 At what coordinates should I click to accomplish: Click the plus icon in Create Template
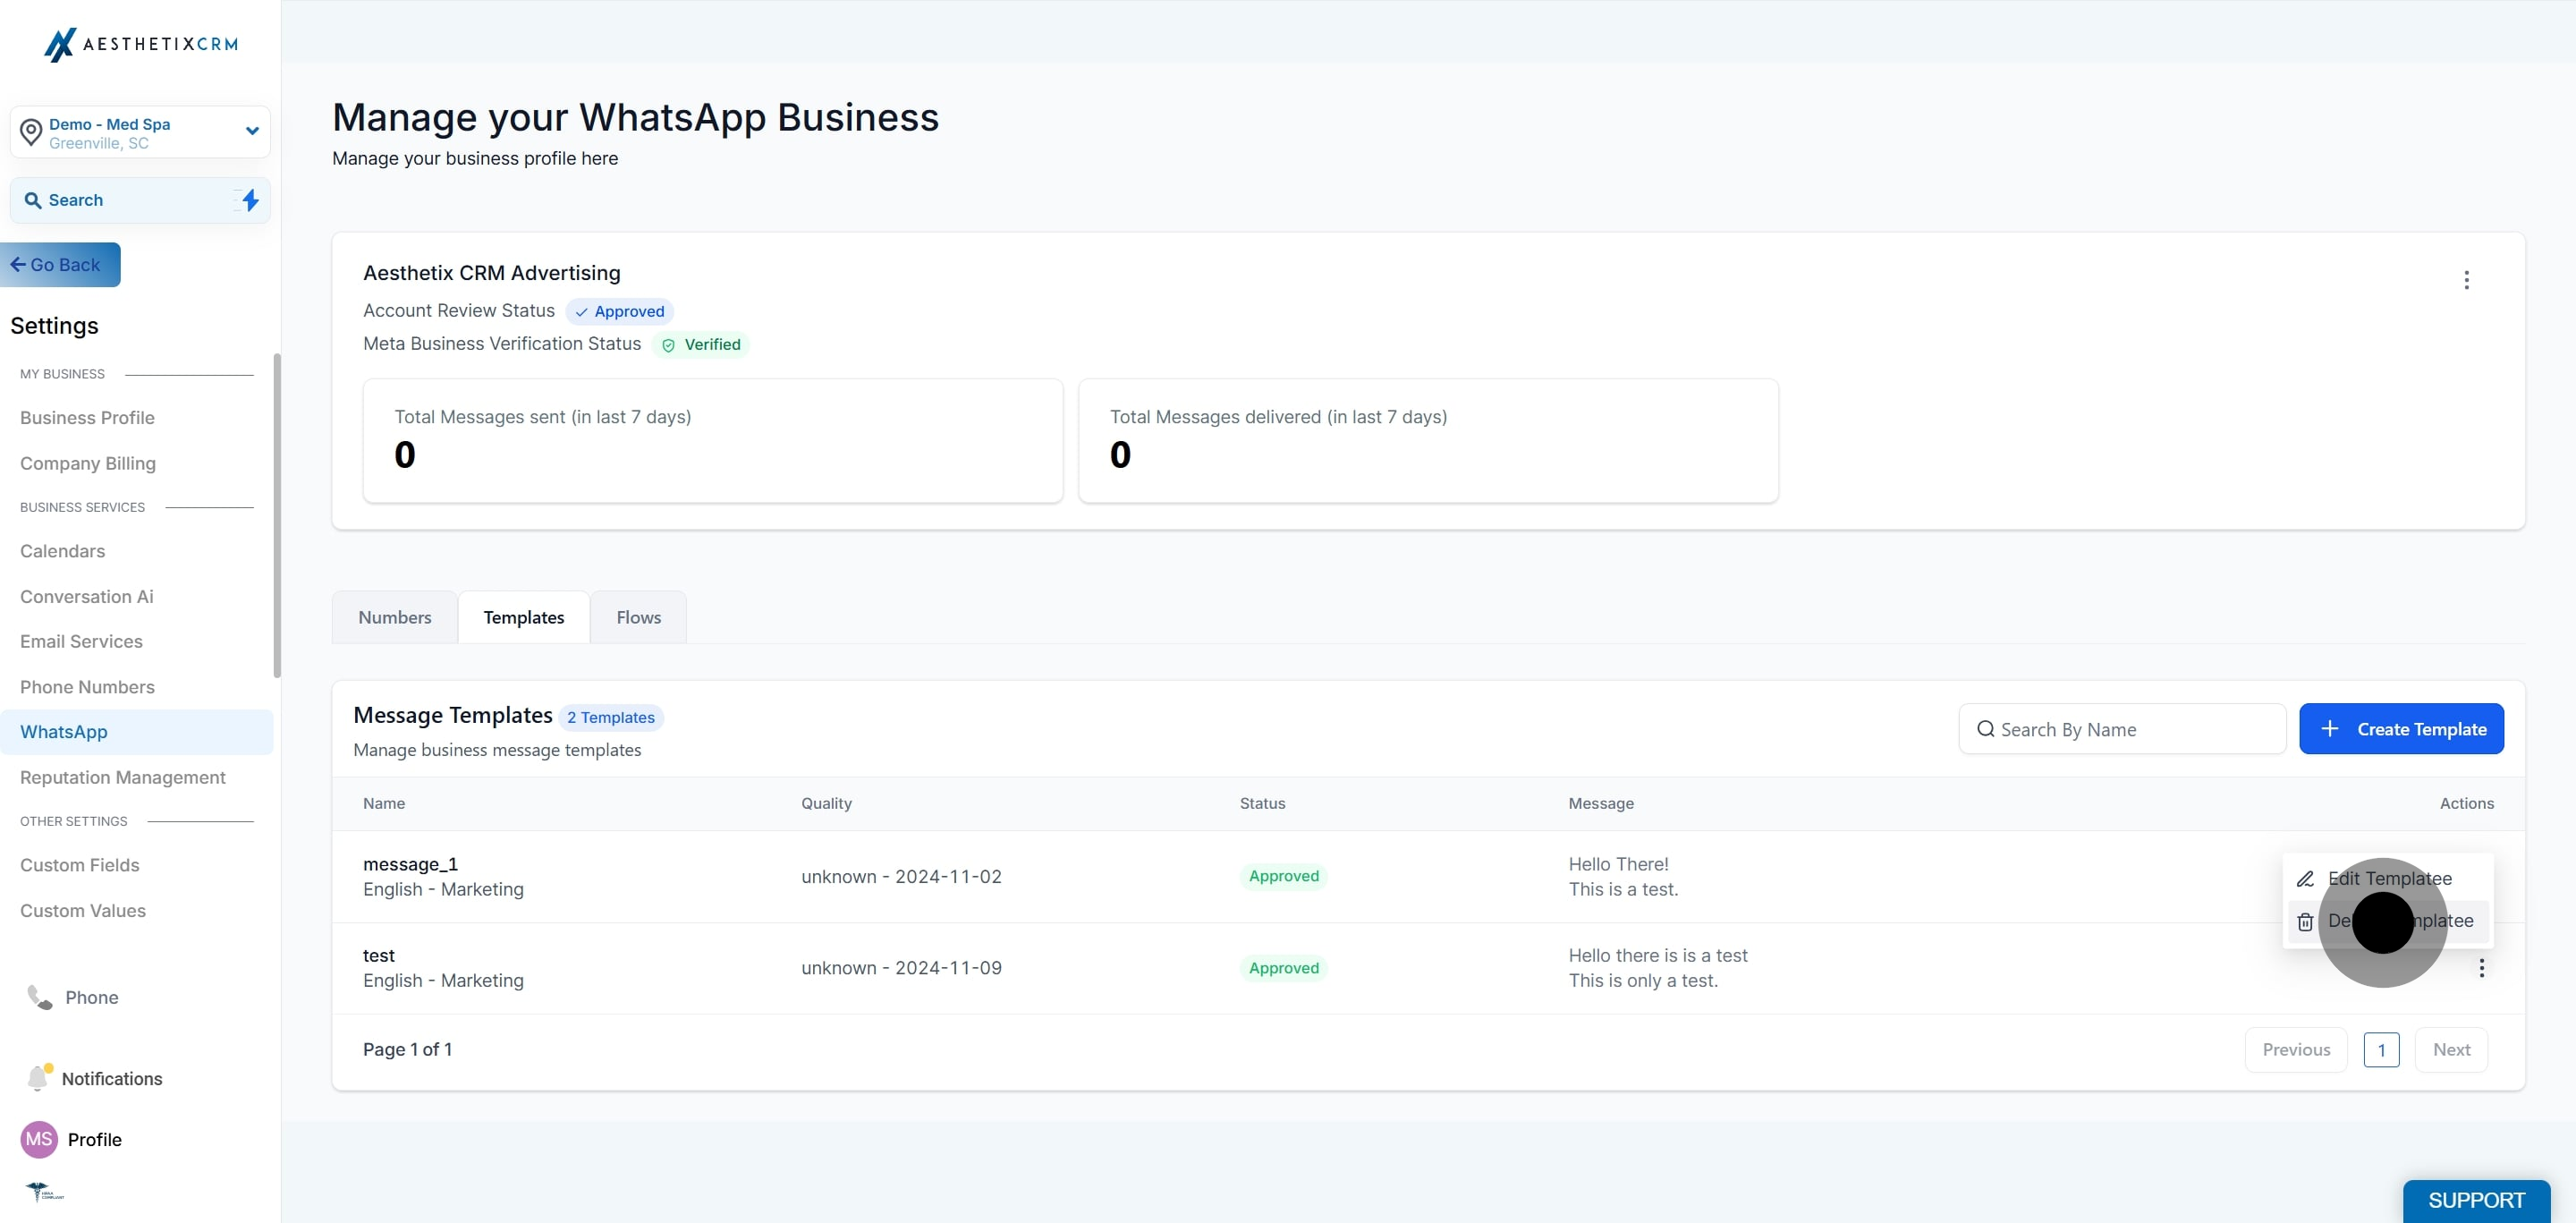click(2330, 730)
